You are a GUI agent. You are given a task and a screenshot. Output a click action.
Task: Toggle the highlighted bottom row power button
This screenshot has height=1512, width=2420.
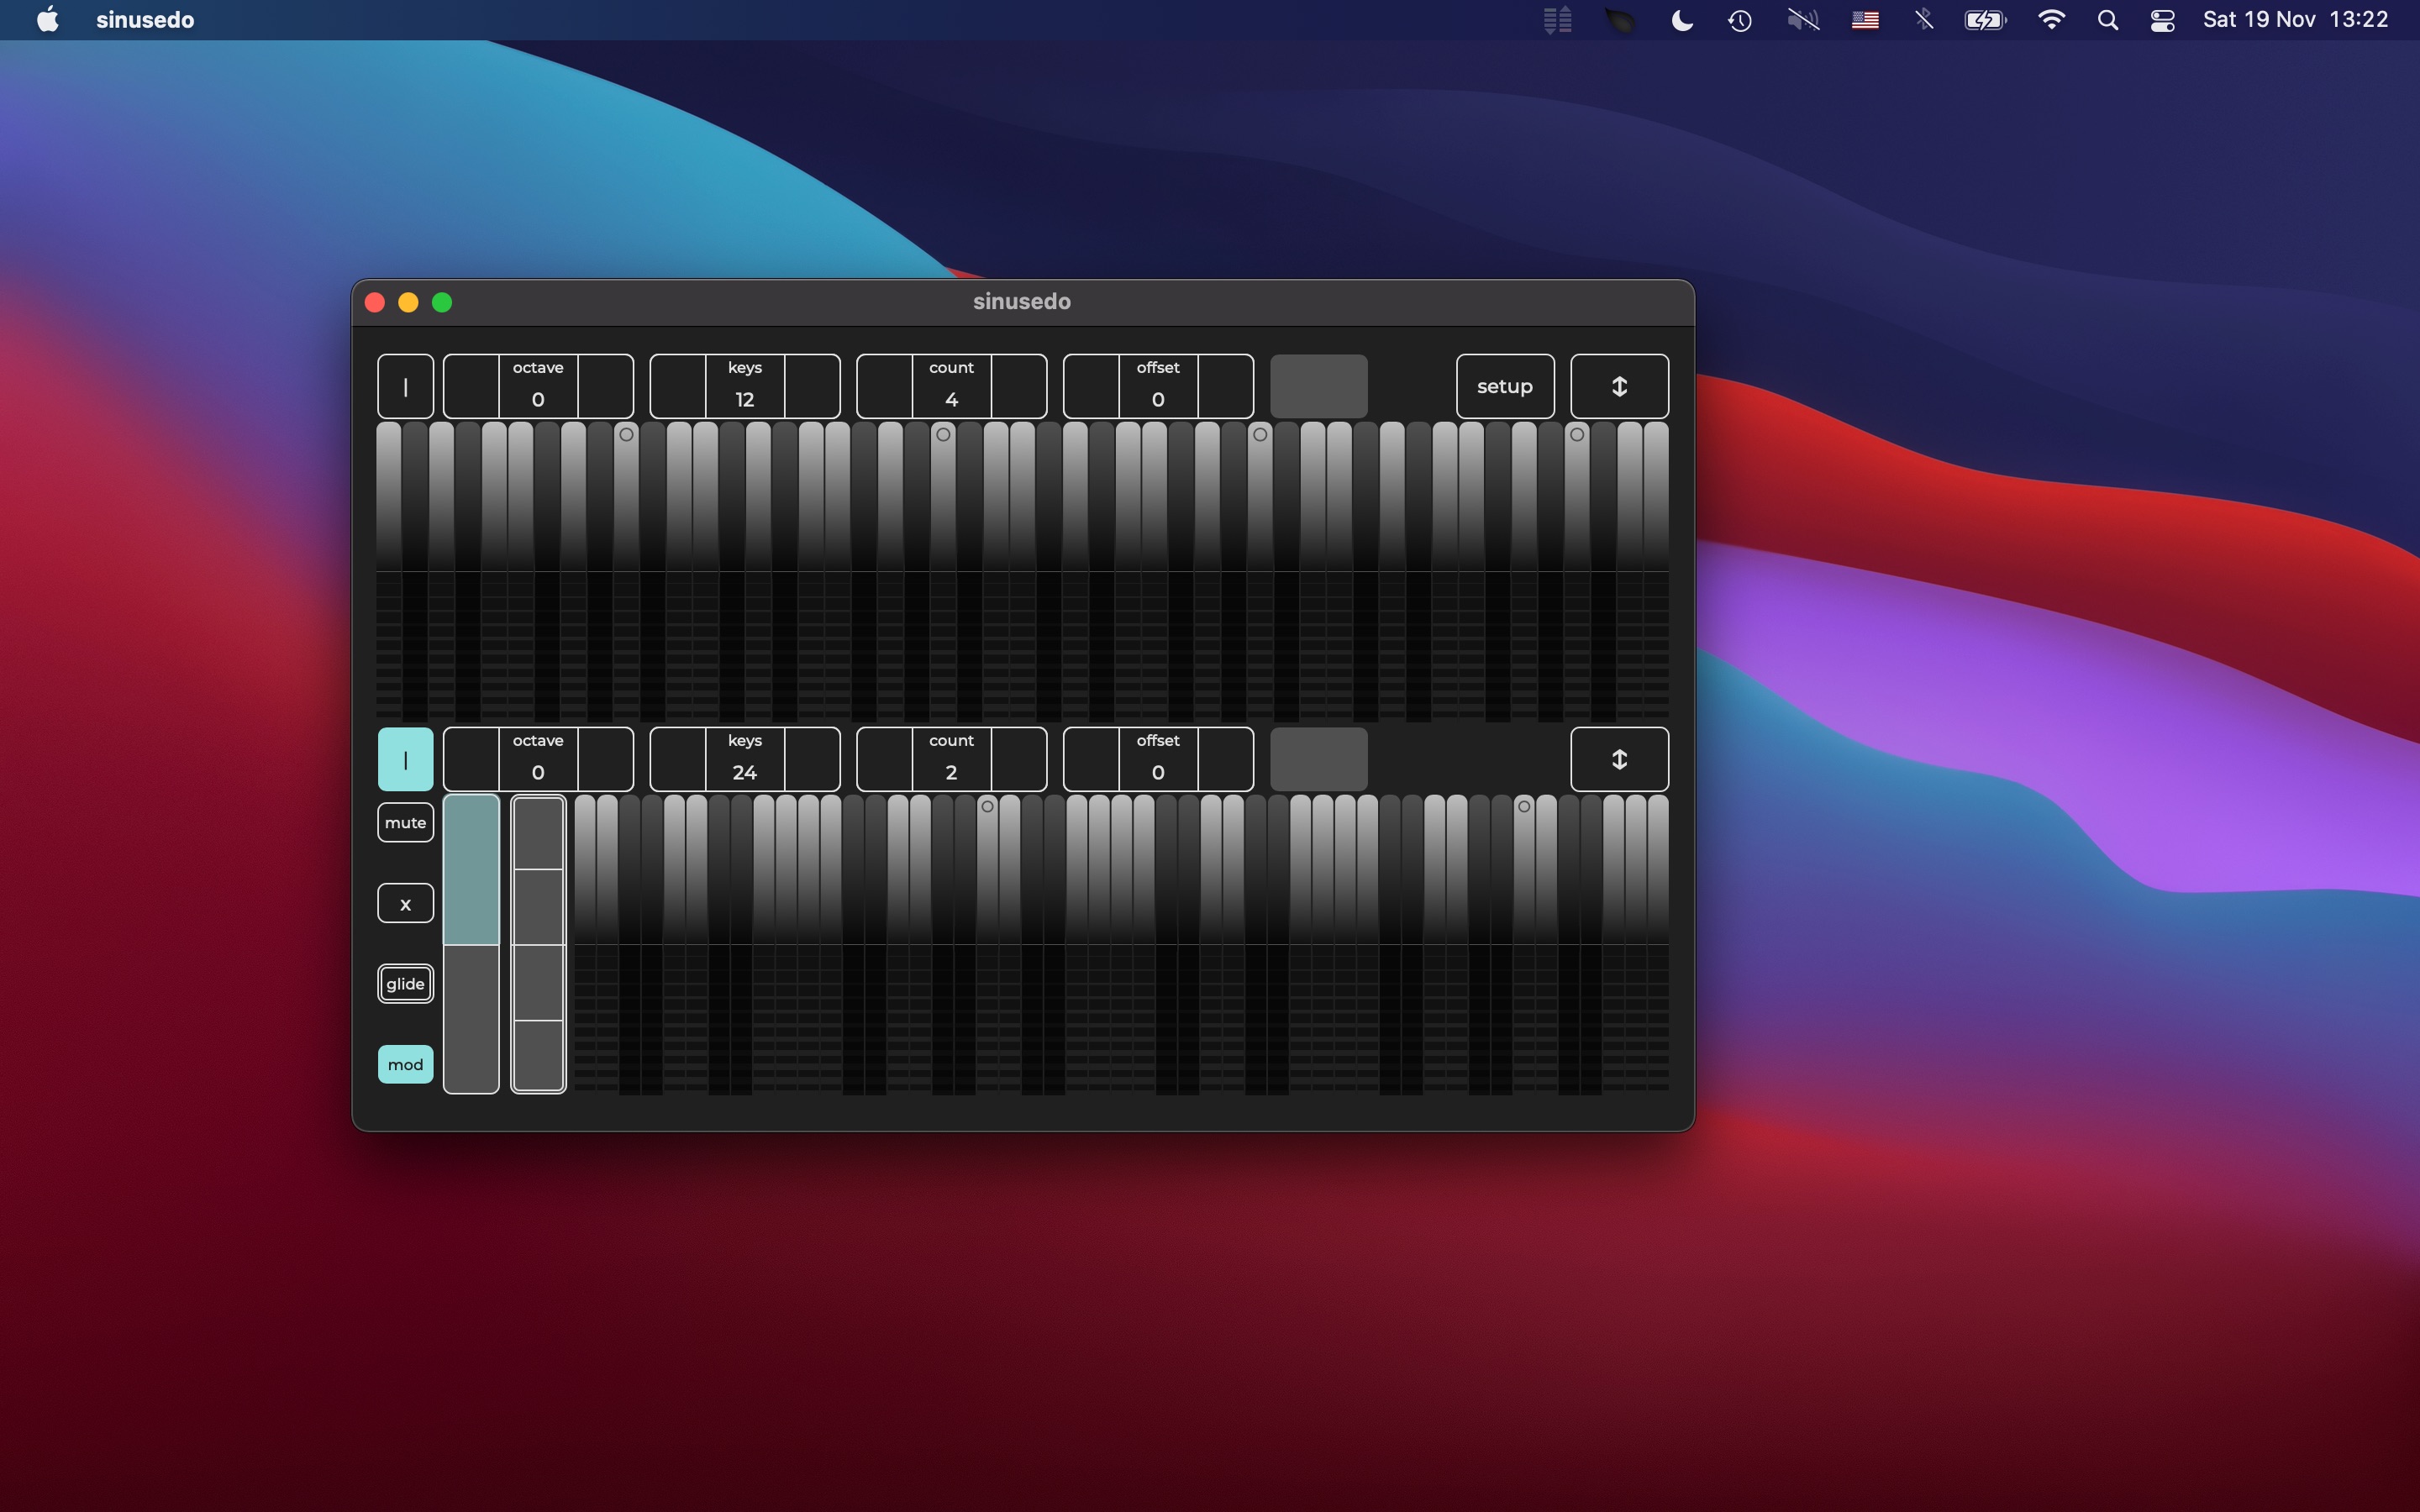click(x=405, y=760)
